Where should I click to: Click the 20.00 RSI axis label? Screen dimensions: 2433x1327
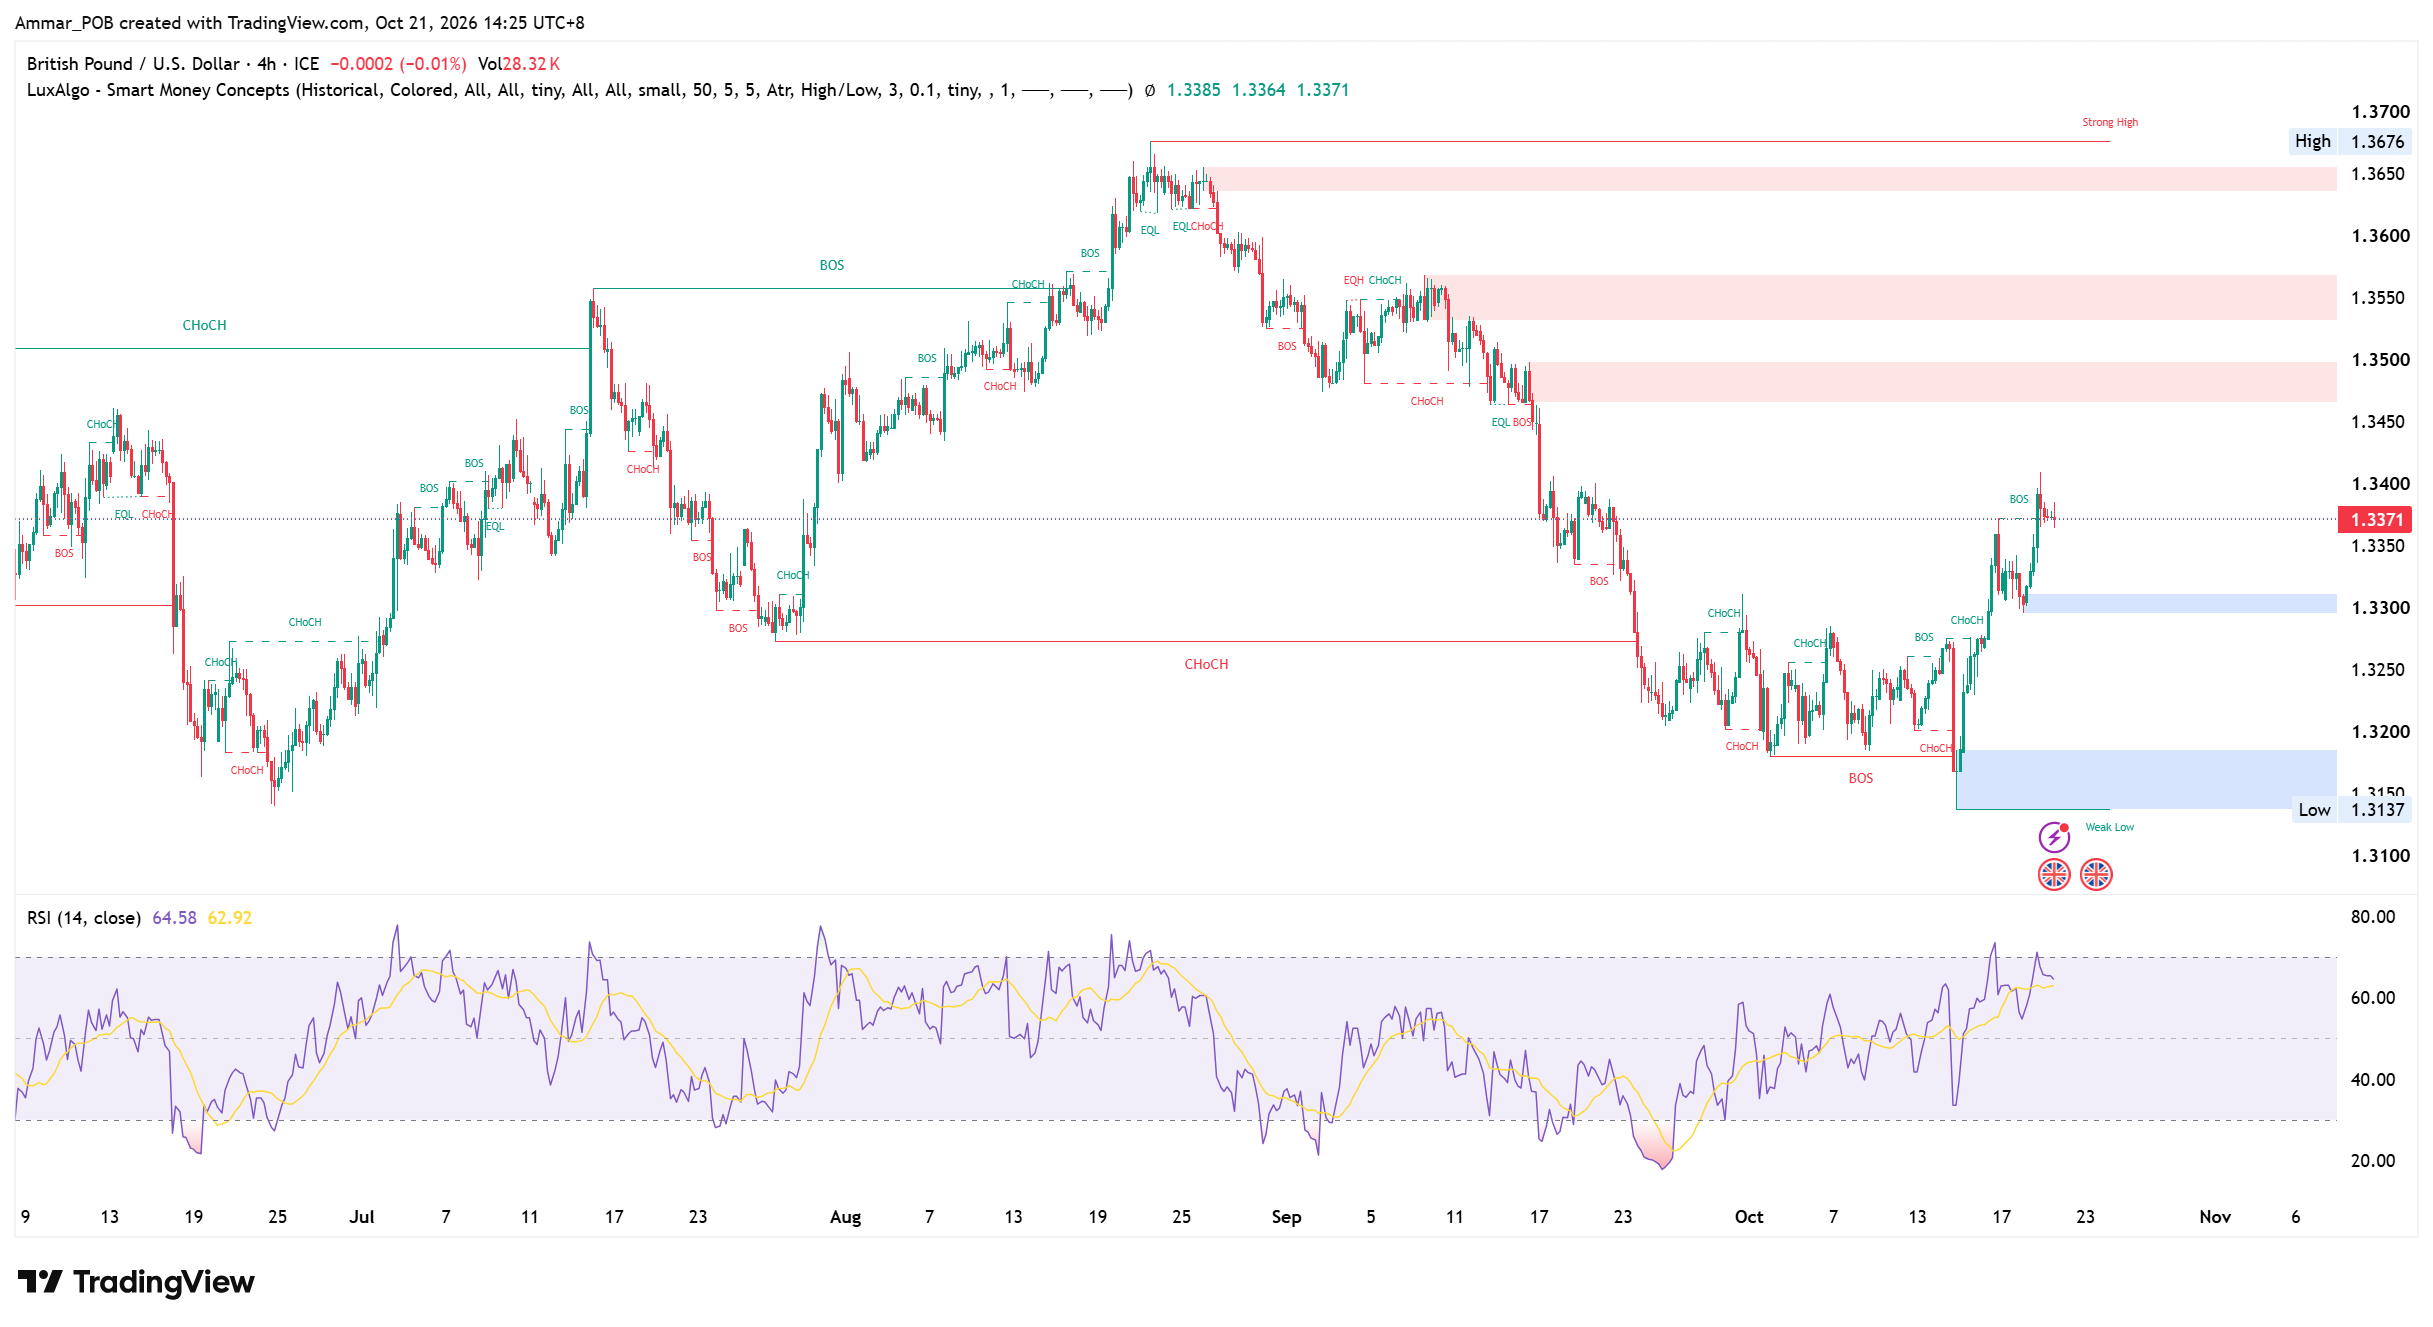click(x=2373, y=1161)
